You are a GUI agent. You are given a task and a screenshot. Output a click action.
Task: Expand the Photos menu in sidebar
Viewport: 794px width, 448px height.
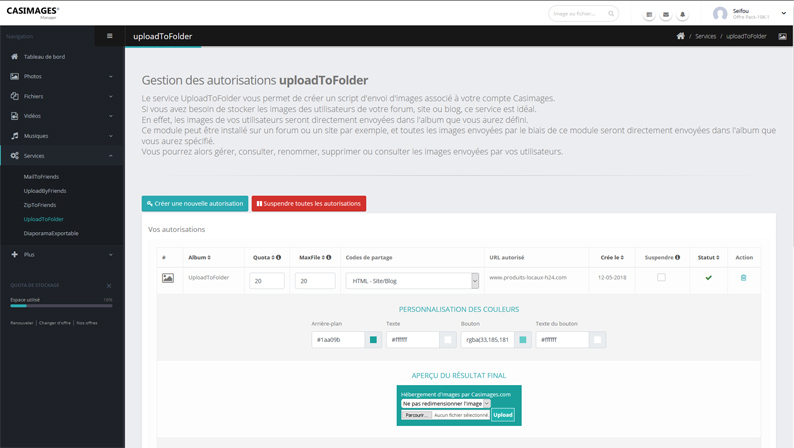[x=62, y=76]
